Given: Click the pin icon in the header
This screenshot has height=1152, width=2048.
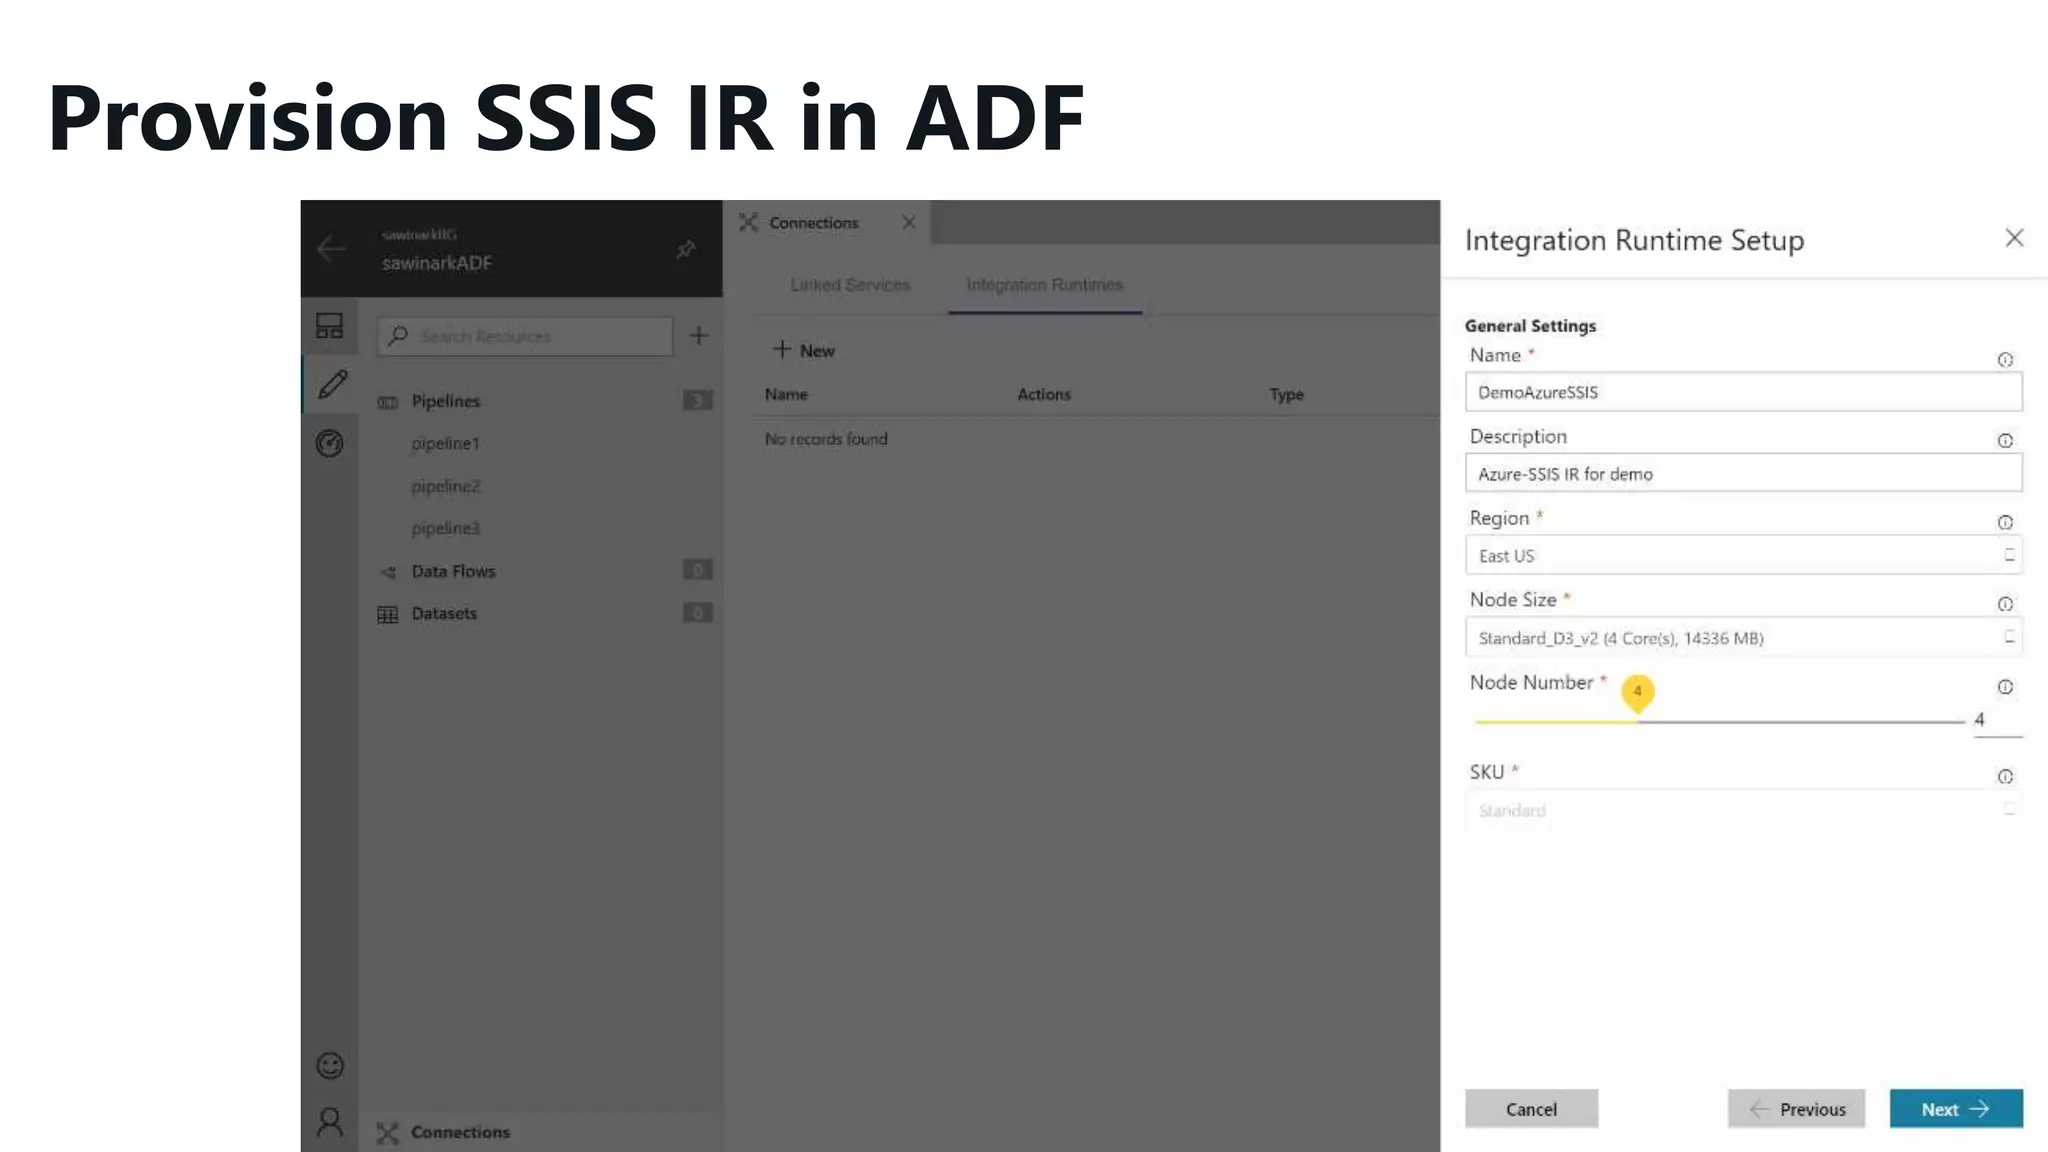Looking at the screenshot, I should coord(685,249).
